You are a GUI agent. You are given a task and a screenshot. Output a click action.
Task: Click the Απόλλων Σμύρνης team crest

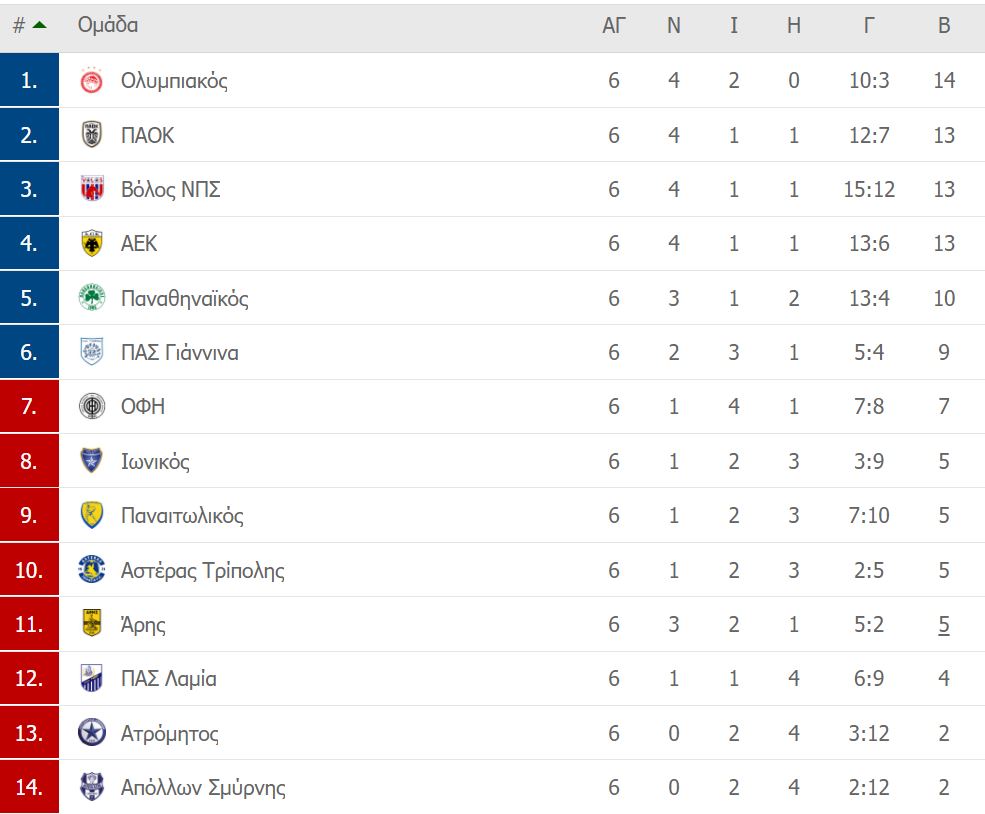point(92,787)
